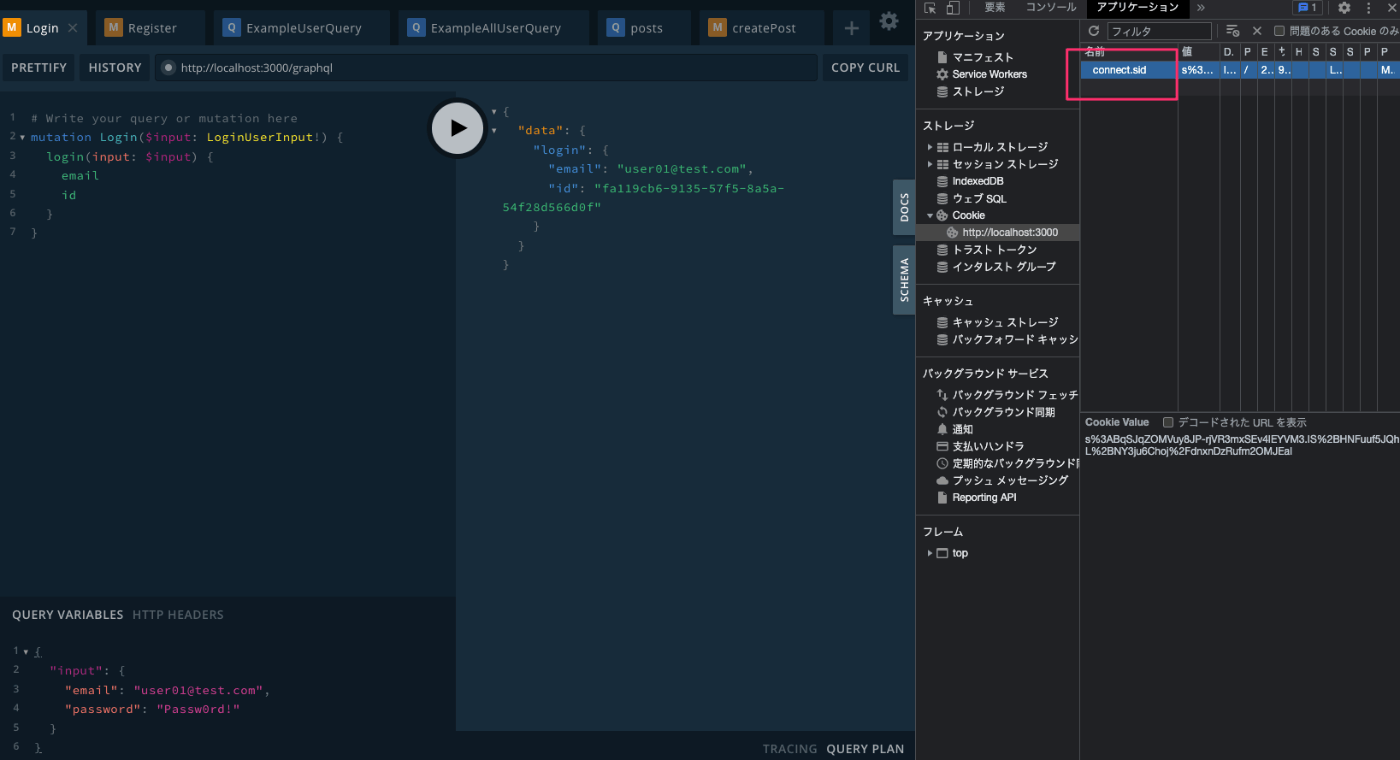
Task: Show more DevTools tabs chevron
Action: coord(1200,8)
